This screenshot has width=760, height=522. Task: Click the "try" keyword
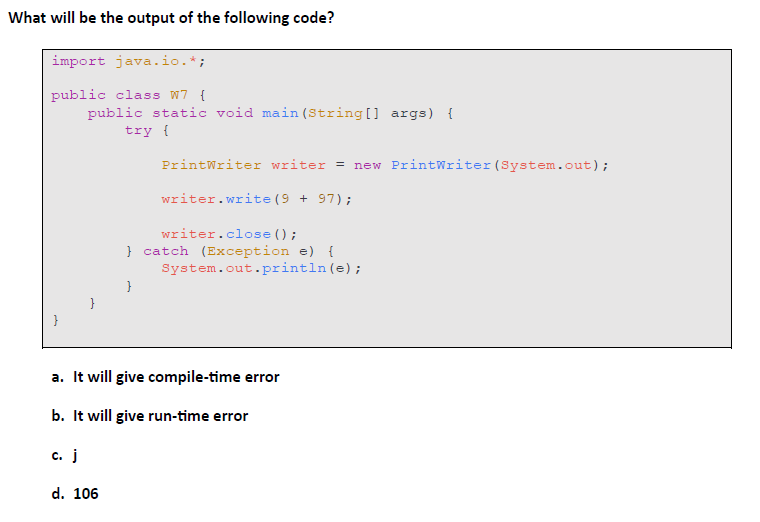click(x=138, y=131)
